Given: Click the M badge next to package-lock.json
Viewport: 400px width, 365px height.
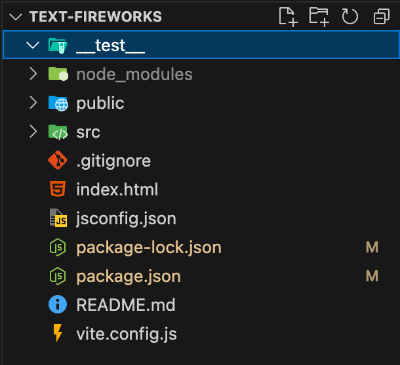Looking at the screenshot, I should [372, 247].
